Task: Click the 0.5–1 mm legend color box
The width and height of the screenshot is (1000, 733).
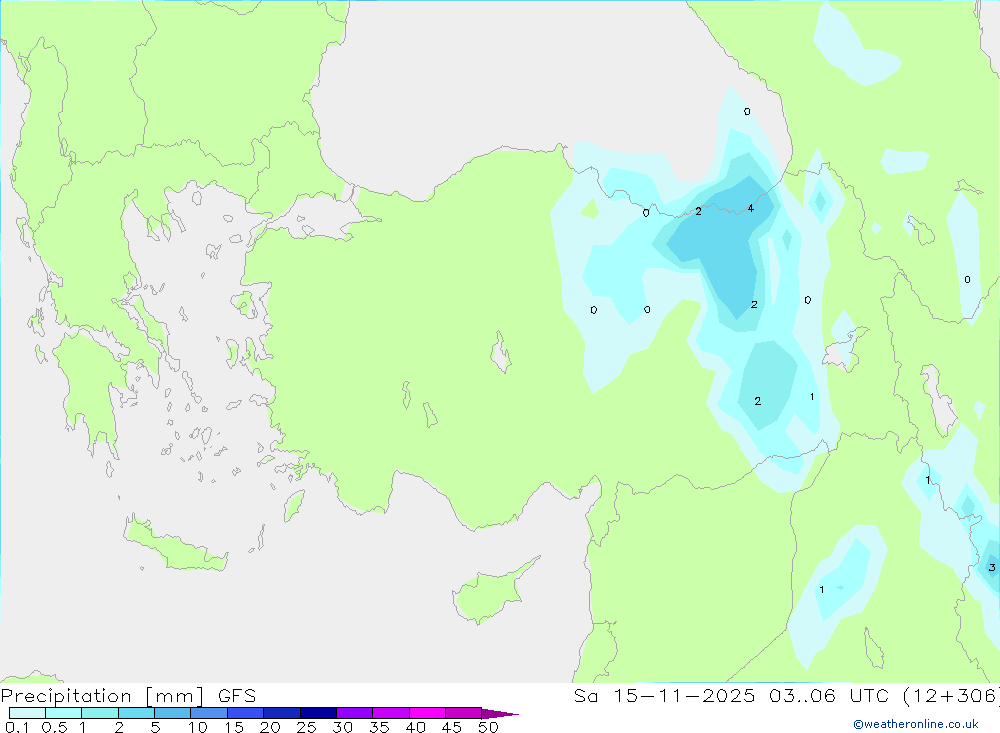Action: [64, 713]
